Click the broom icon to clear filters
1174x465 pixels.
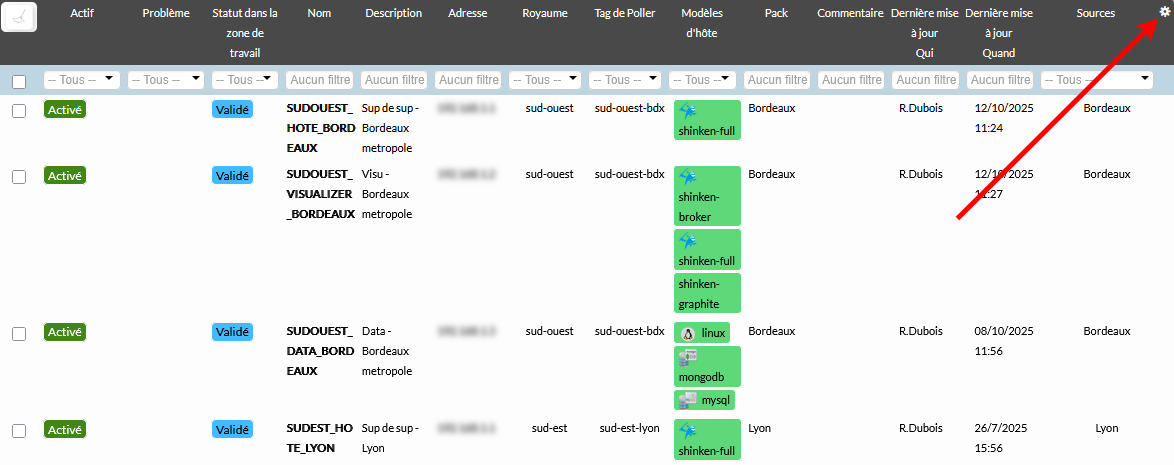[x=19, y=17]
